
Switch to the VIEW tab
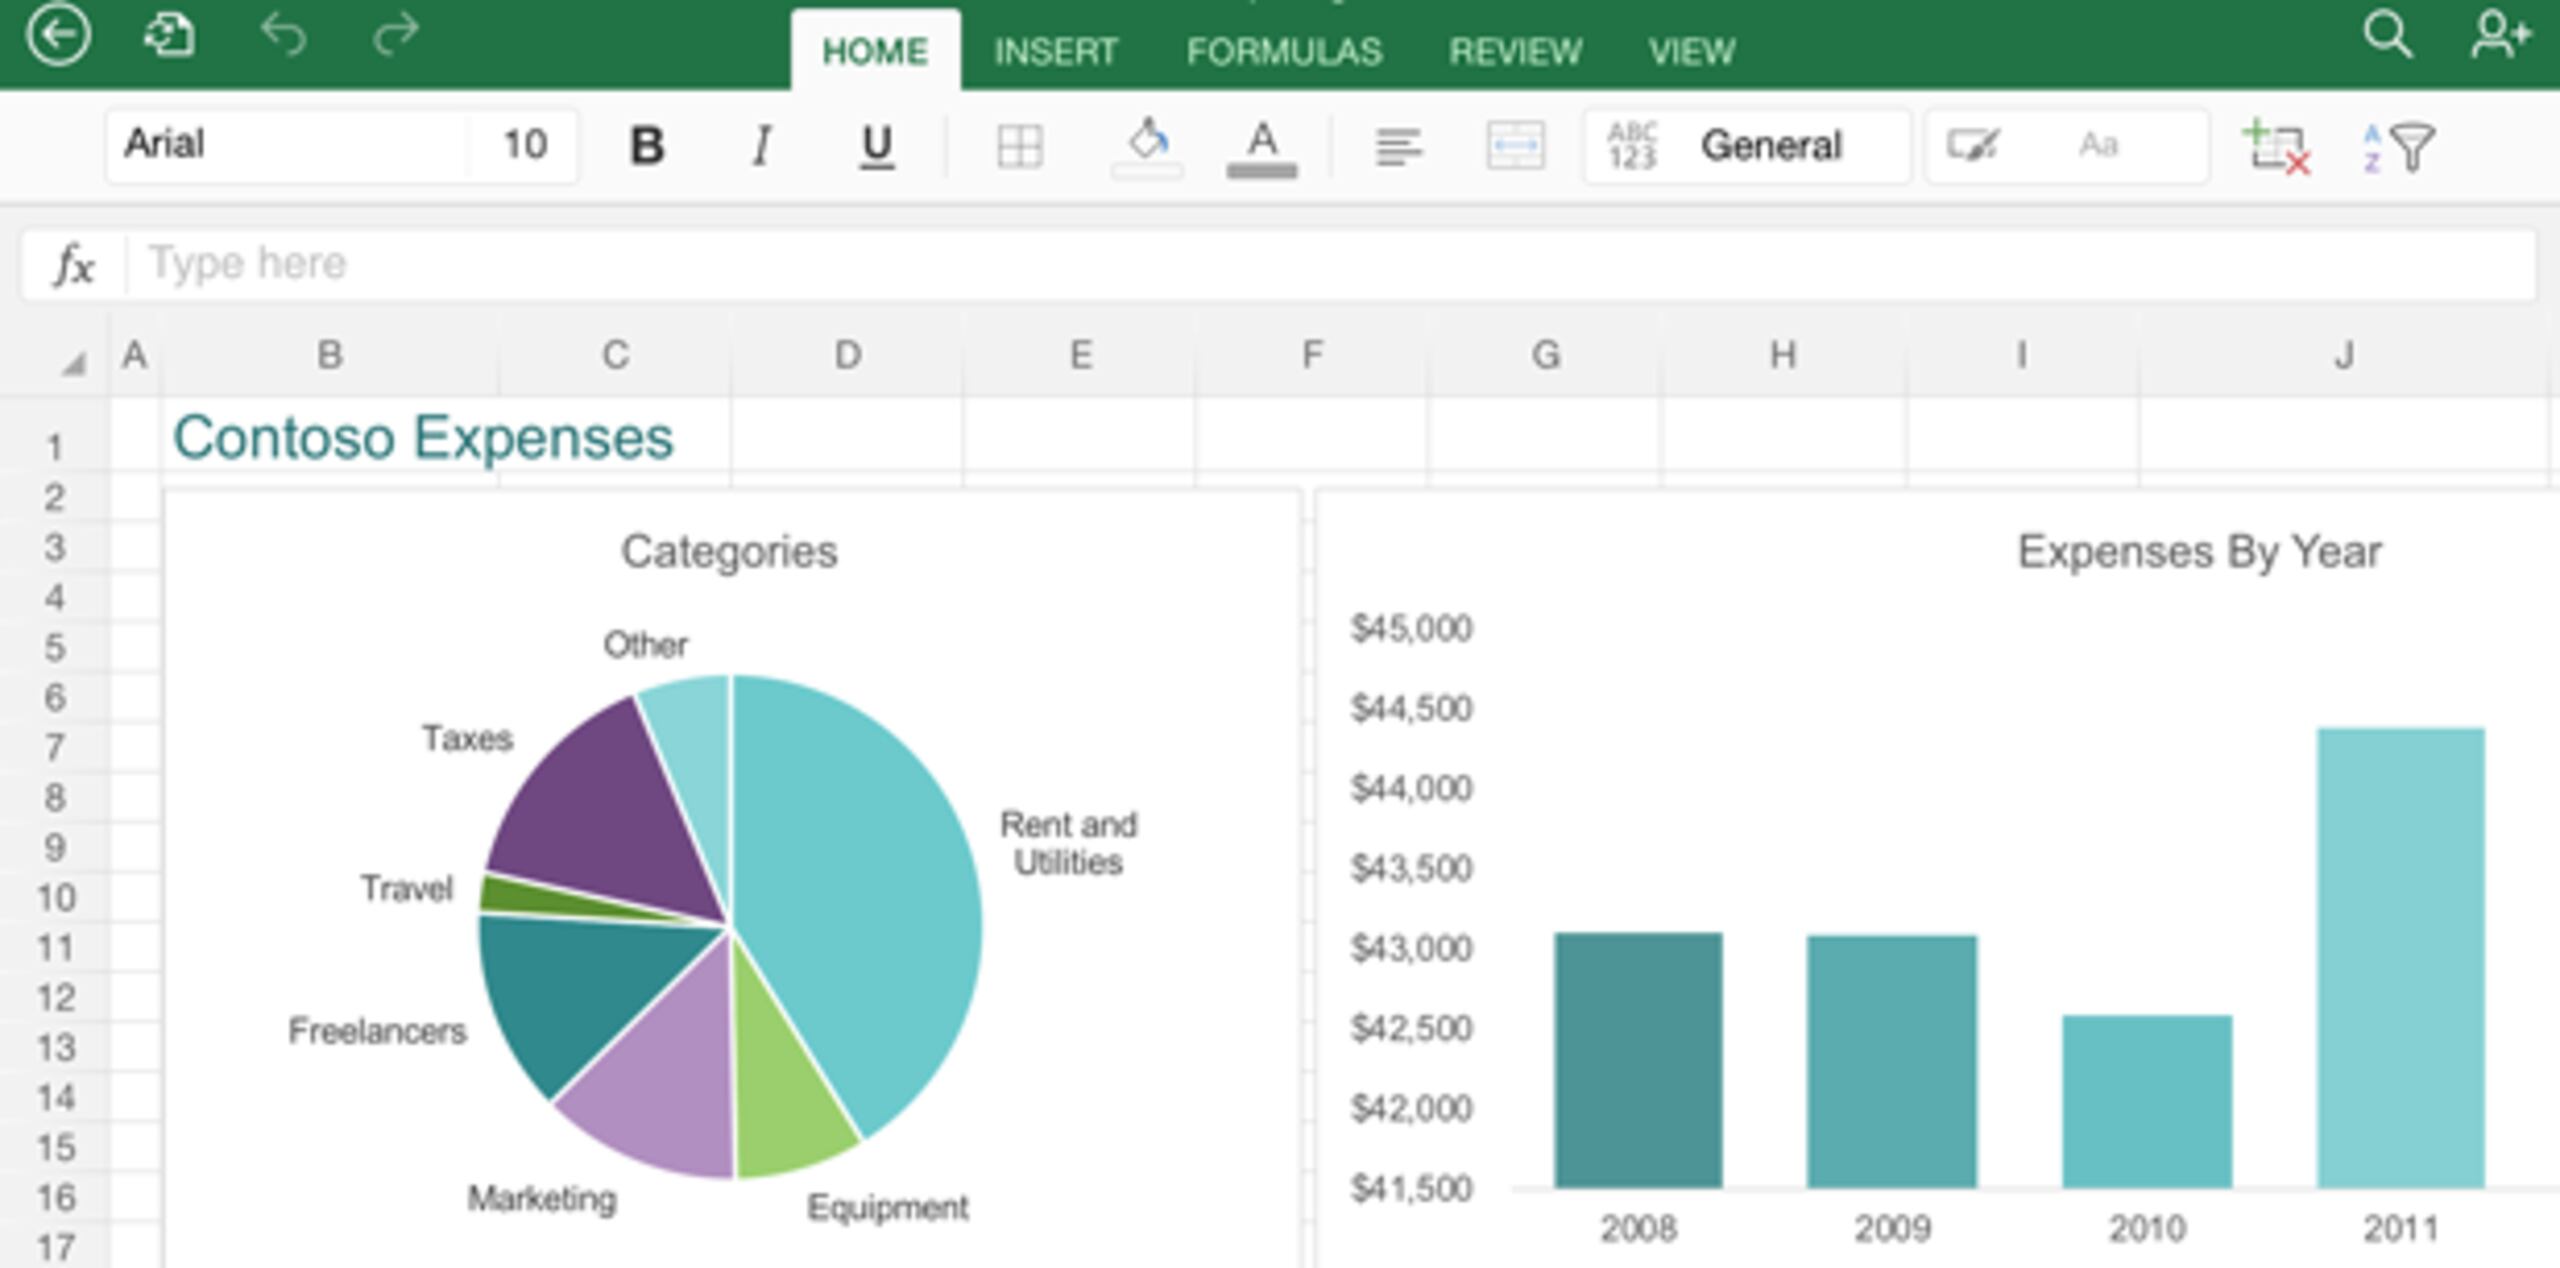tap(1691, 51)
